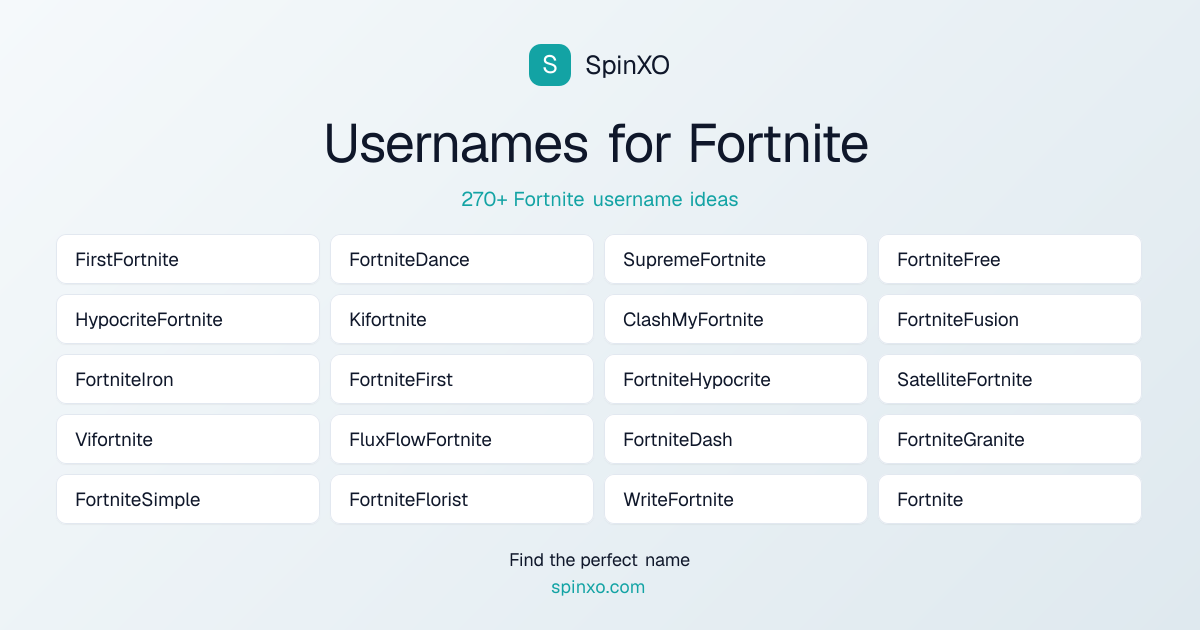Click the SatelliteFortnite username card
Screen dimensions: 1200x630
coord(1010,379)
